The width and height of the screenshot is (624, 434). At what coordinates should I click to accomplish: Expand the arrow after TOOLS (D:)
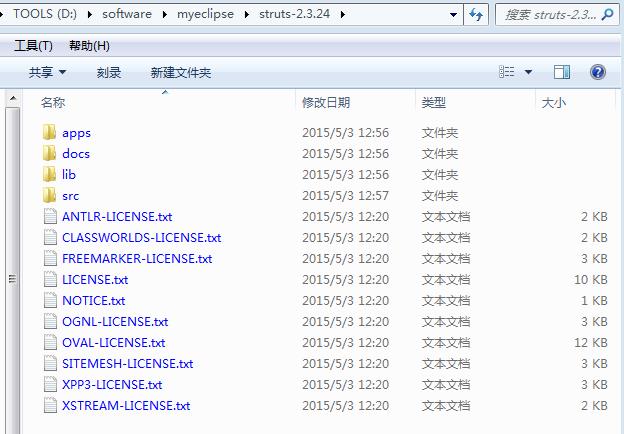[90, 15]
